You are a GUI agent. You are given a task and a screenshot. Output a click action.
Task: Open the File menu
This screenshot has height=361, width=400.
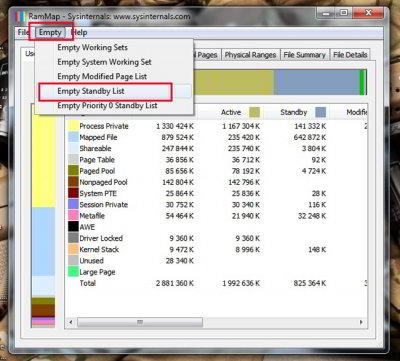23,33
